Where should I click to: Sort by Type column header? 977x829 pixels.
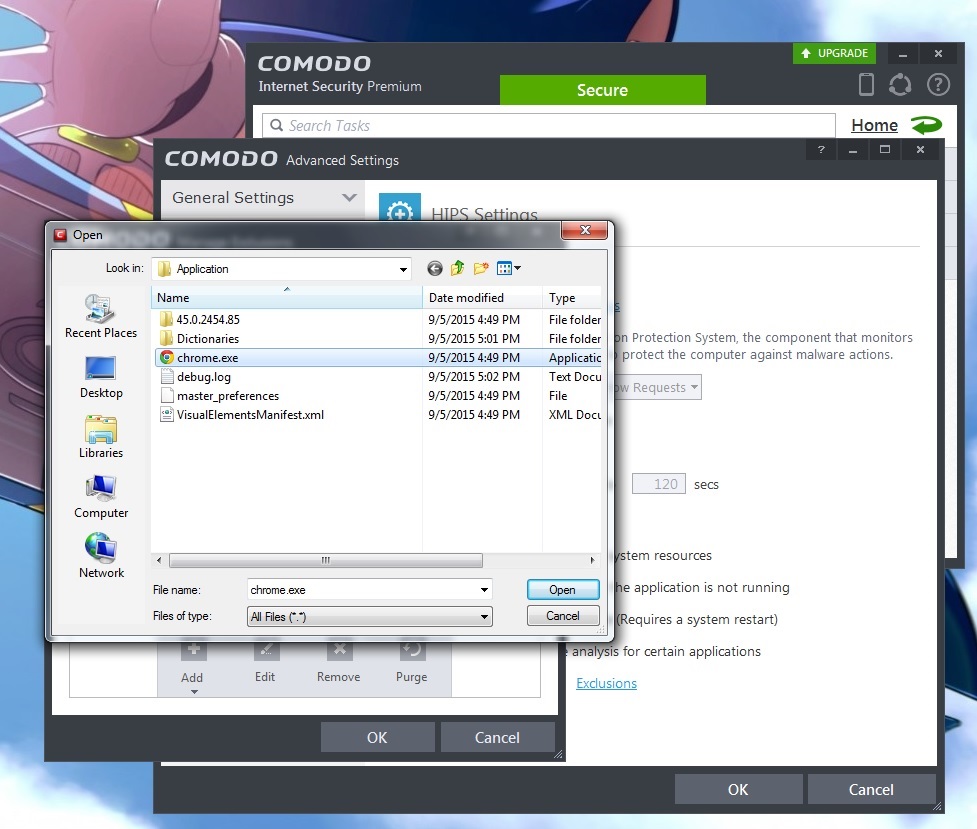572,298
